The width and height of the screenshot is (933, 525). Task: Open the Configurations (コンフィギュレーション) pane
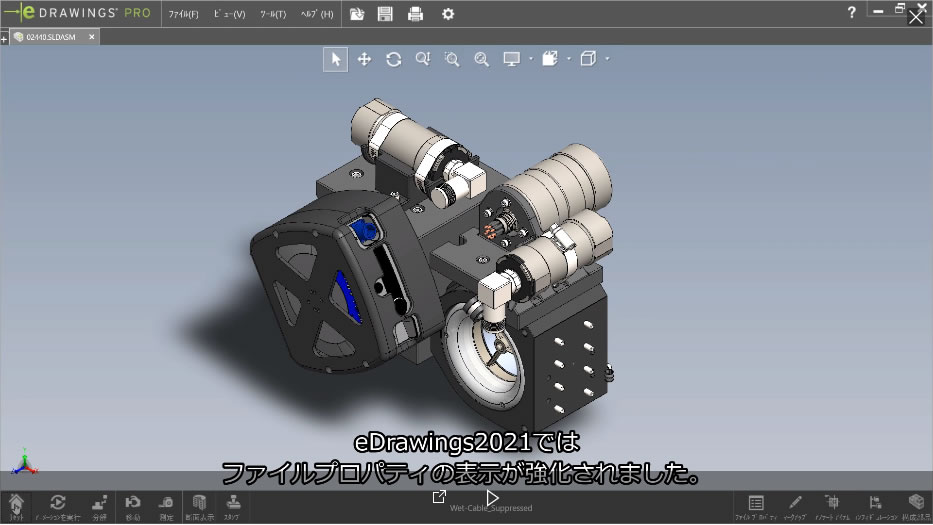(x=875, y=508)
